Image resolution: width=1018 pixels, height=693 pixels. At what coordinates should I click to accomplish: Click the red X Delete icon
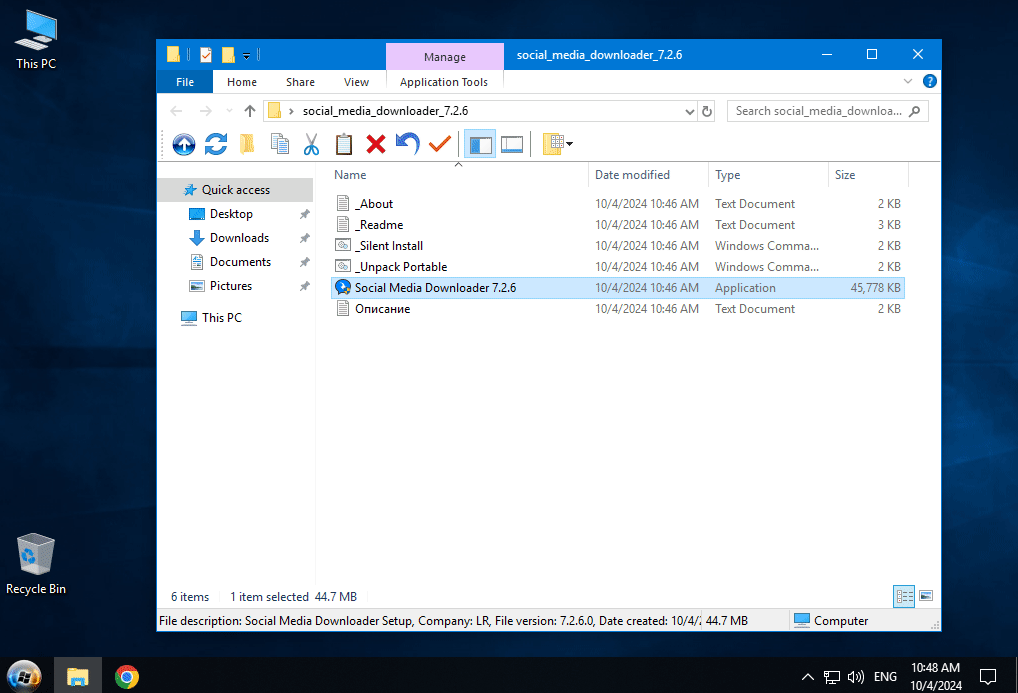pos(376,144)
